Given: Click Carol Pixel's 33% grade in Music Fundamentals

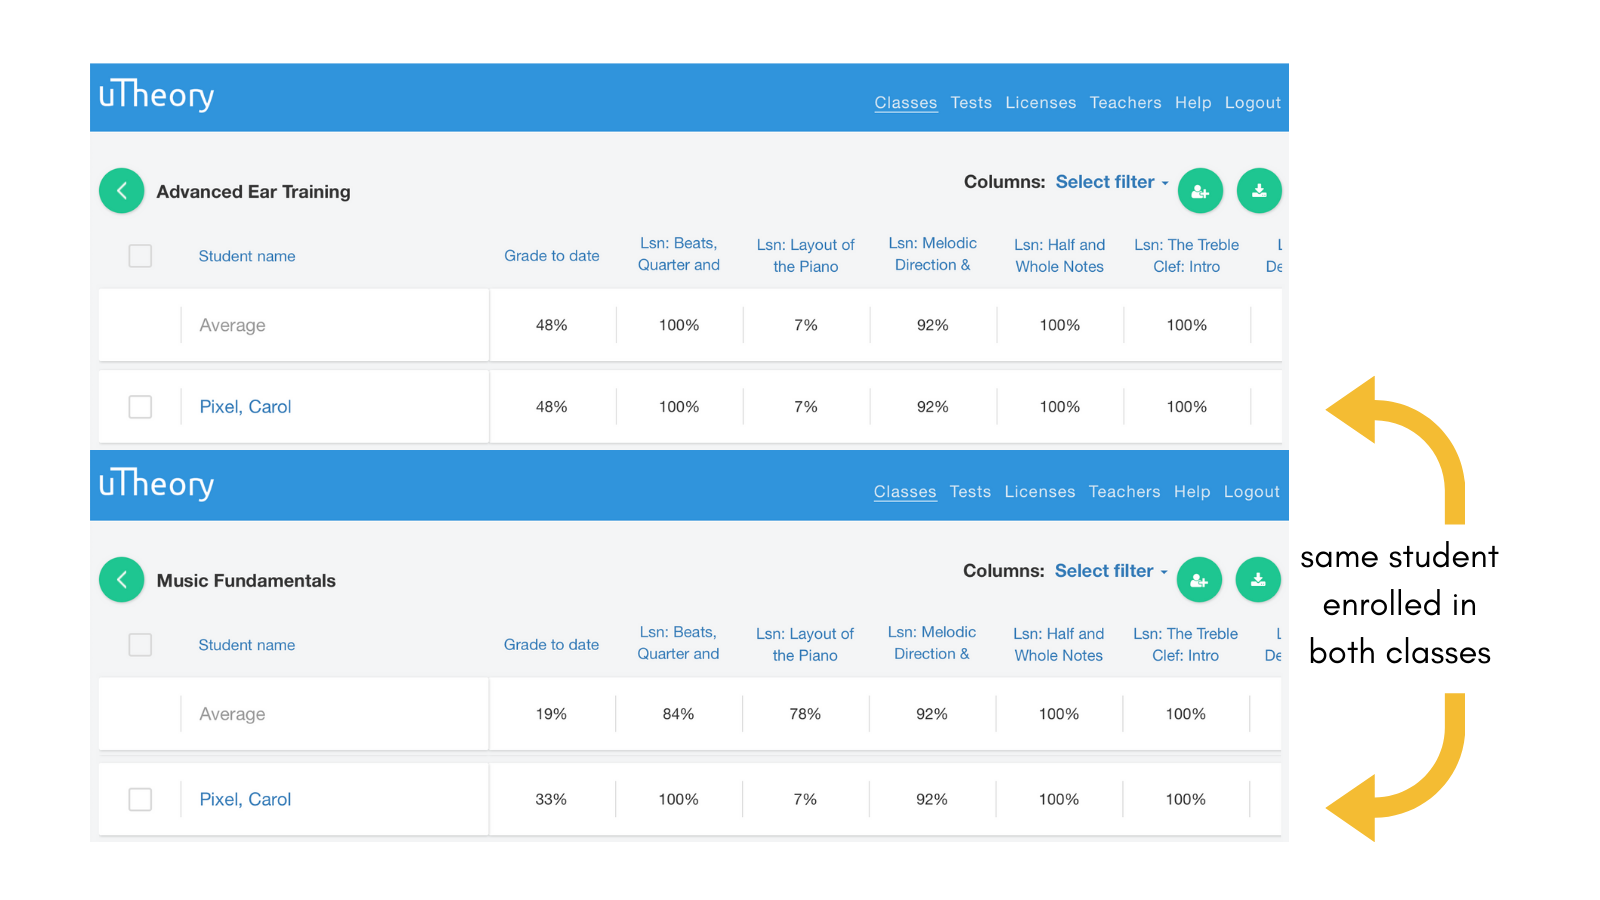Looking at the screenshot, I should point(551,800).
